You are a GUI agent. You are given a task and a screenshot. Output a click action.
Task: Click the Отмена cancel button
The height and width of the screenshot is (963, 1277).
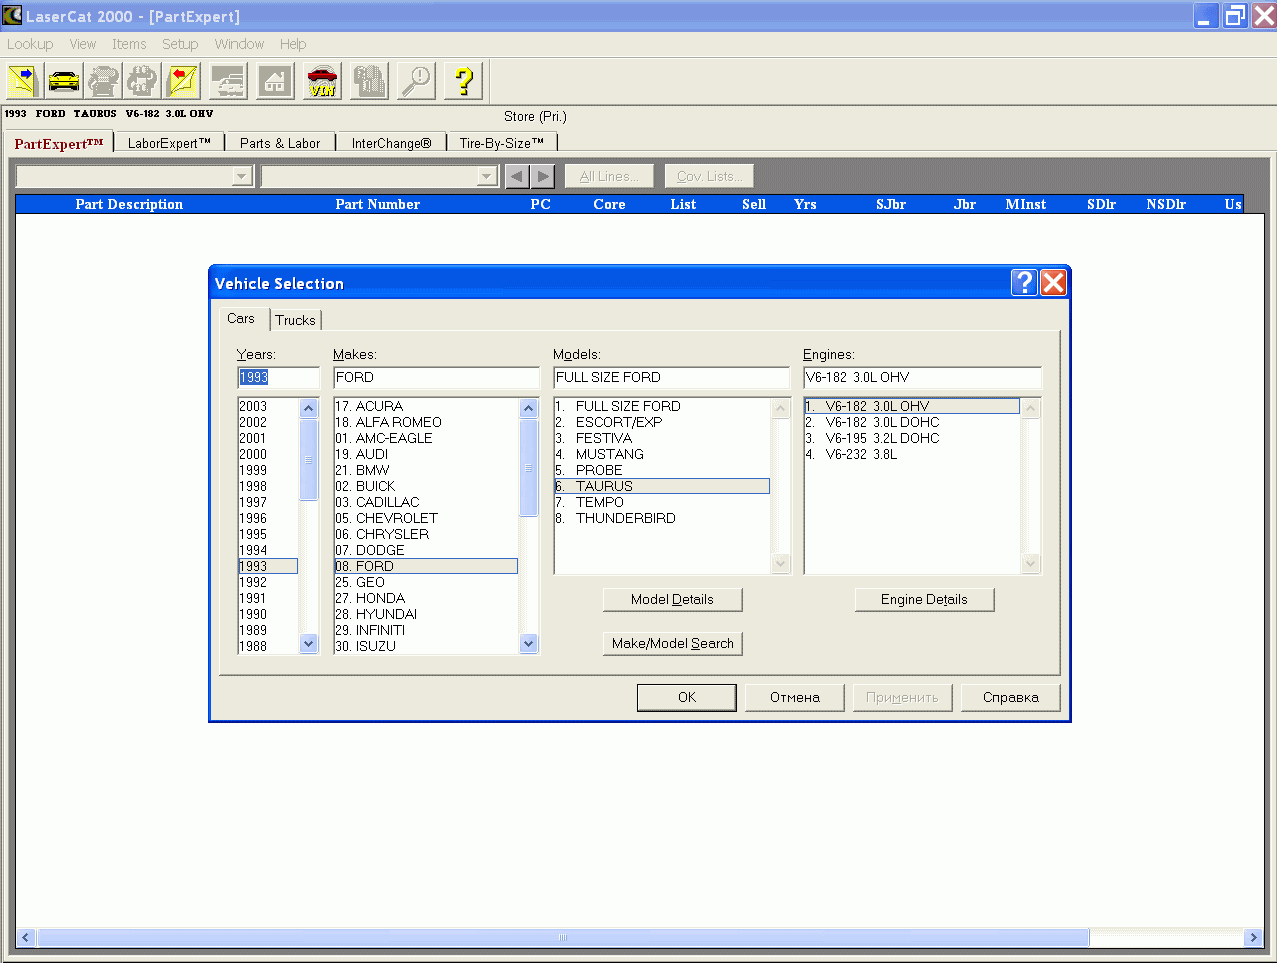tap(795, 697)
